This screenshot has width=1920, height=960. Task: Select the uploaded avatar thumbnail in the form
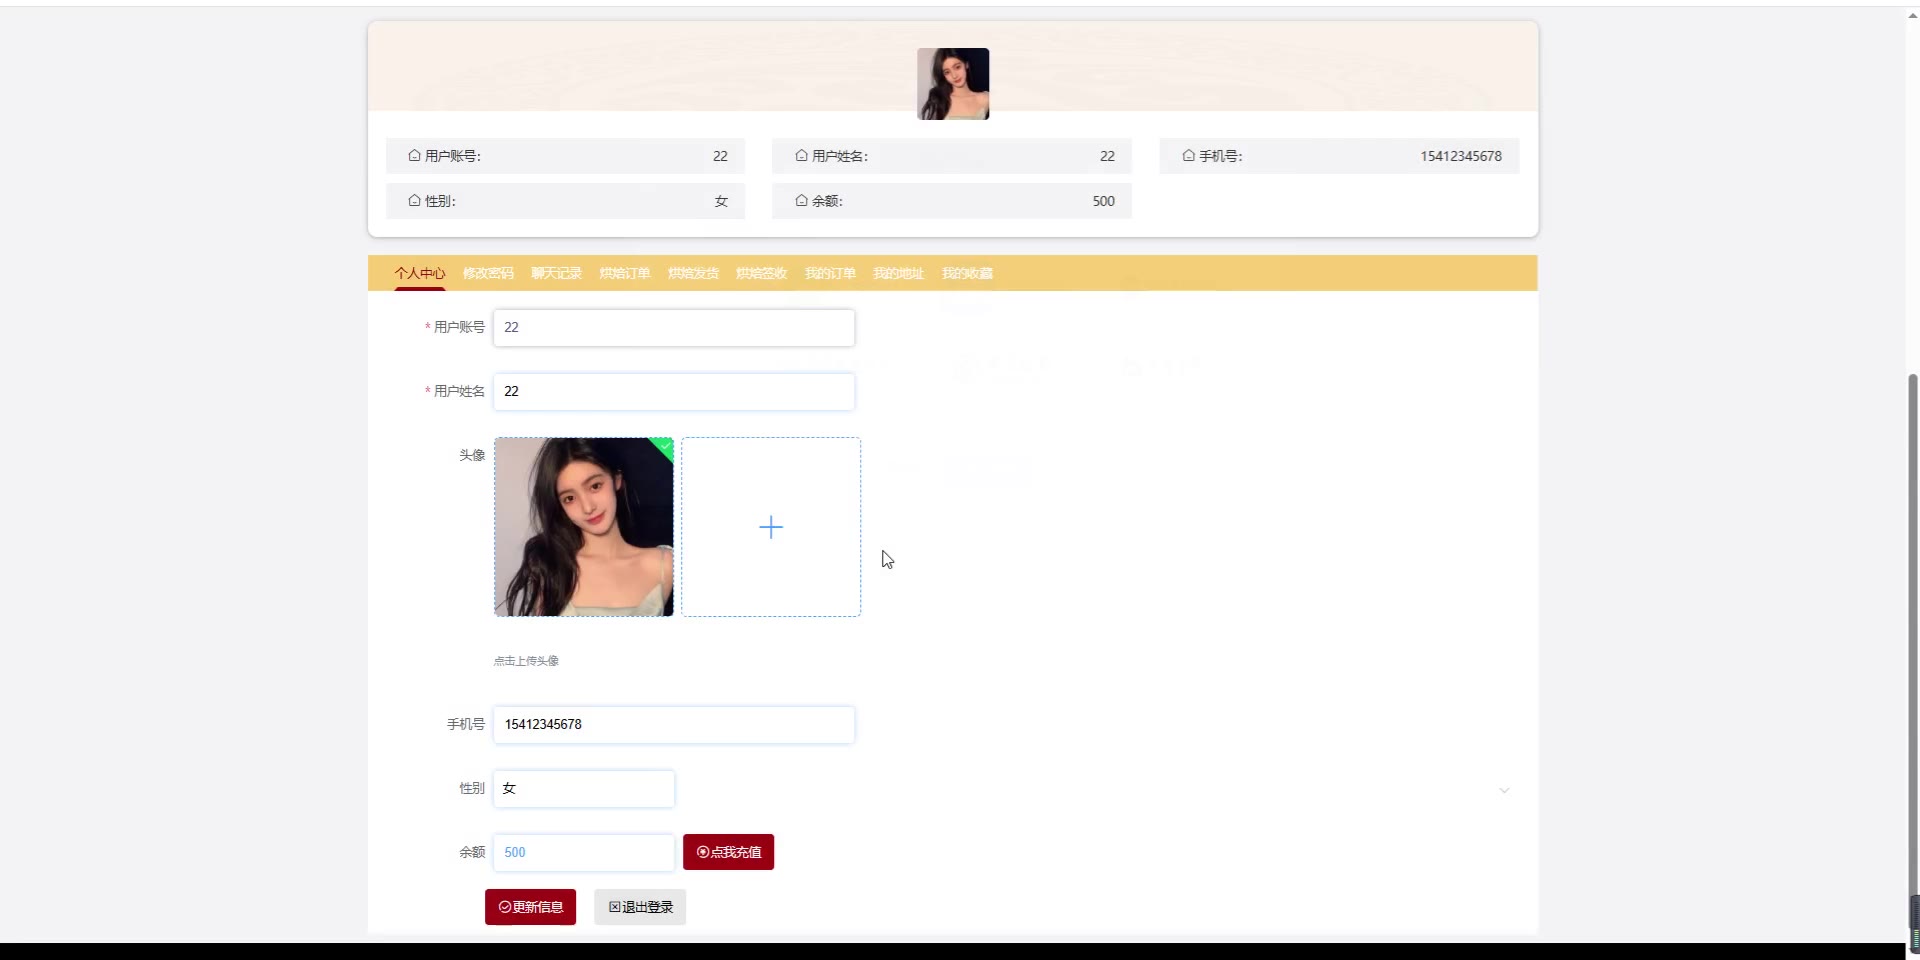pos(584,527)
